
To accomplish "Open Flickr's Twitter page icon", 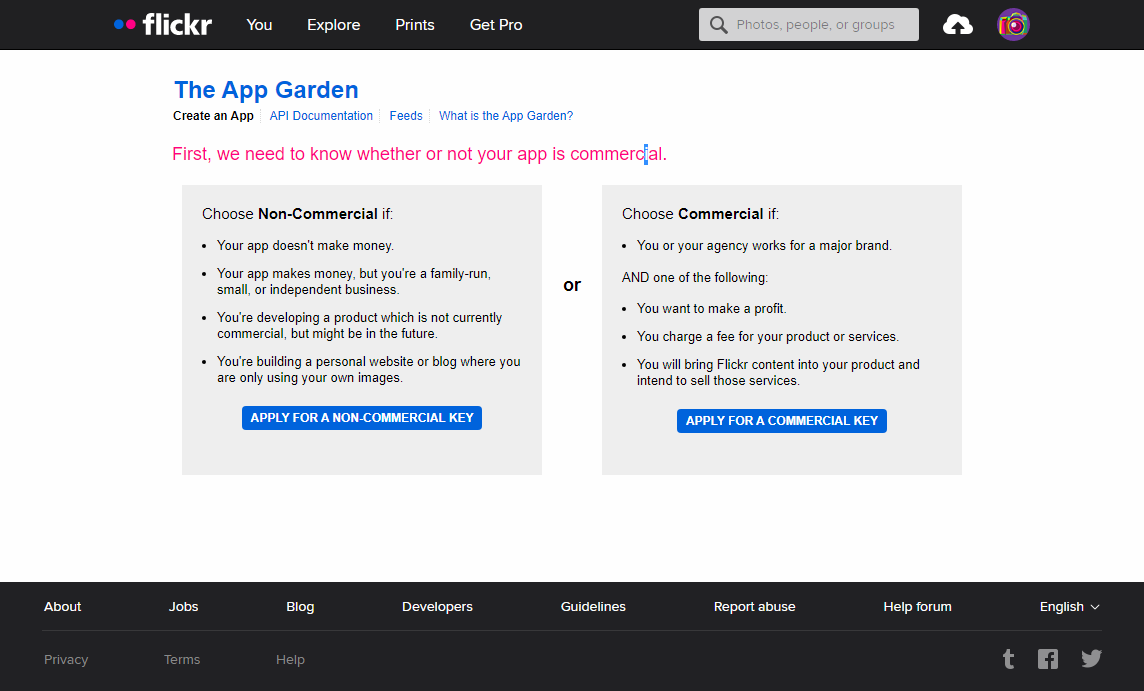I will point(1091,659).
